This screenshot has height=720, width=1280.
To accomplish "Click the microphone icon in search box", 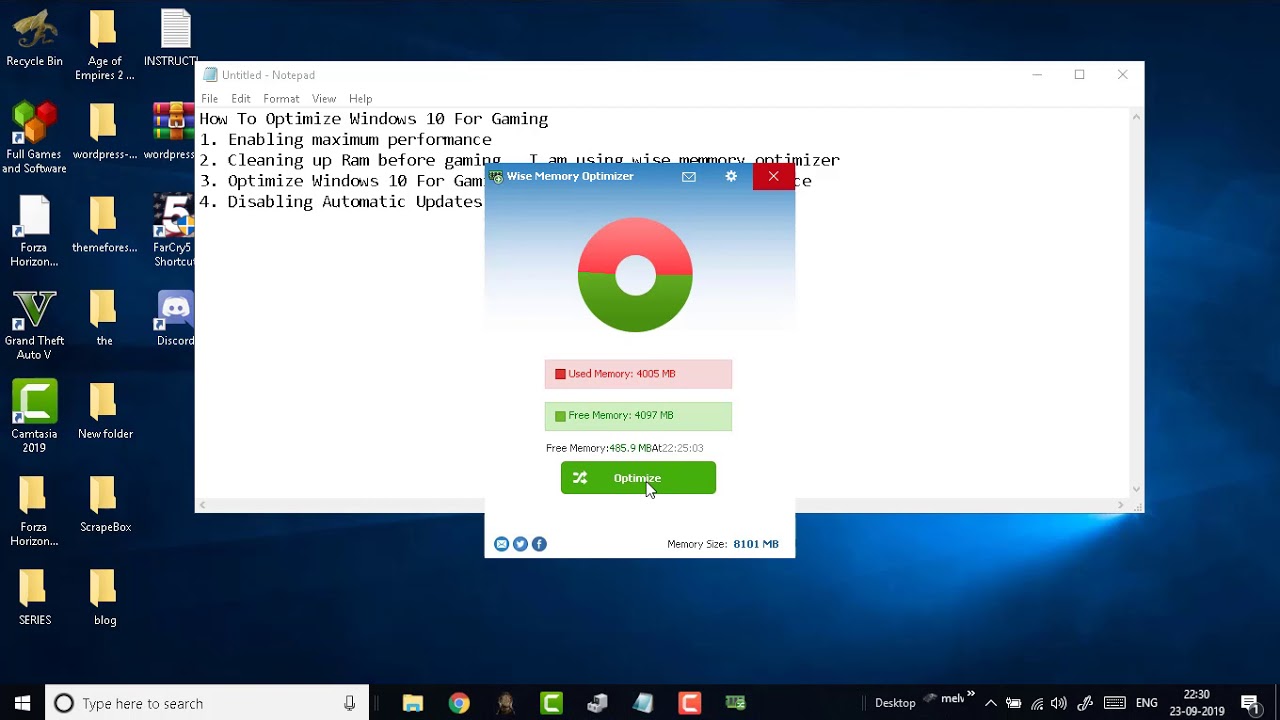I will 349,703.
